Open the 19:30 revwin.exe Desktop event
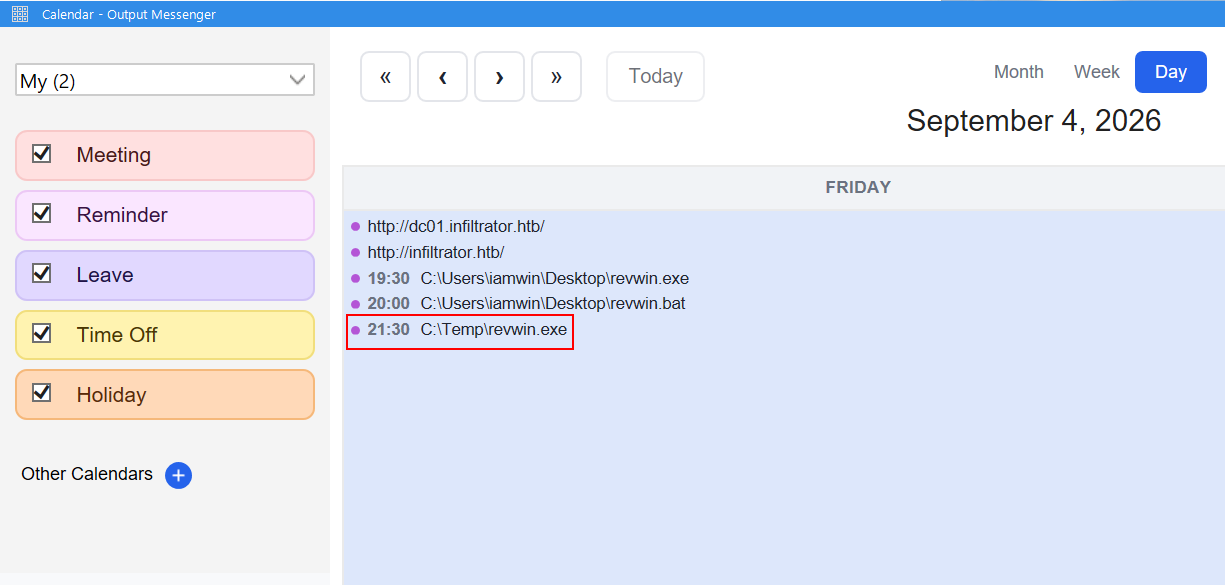 point(528,279)
